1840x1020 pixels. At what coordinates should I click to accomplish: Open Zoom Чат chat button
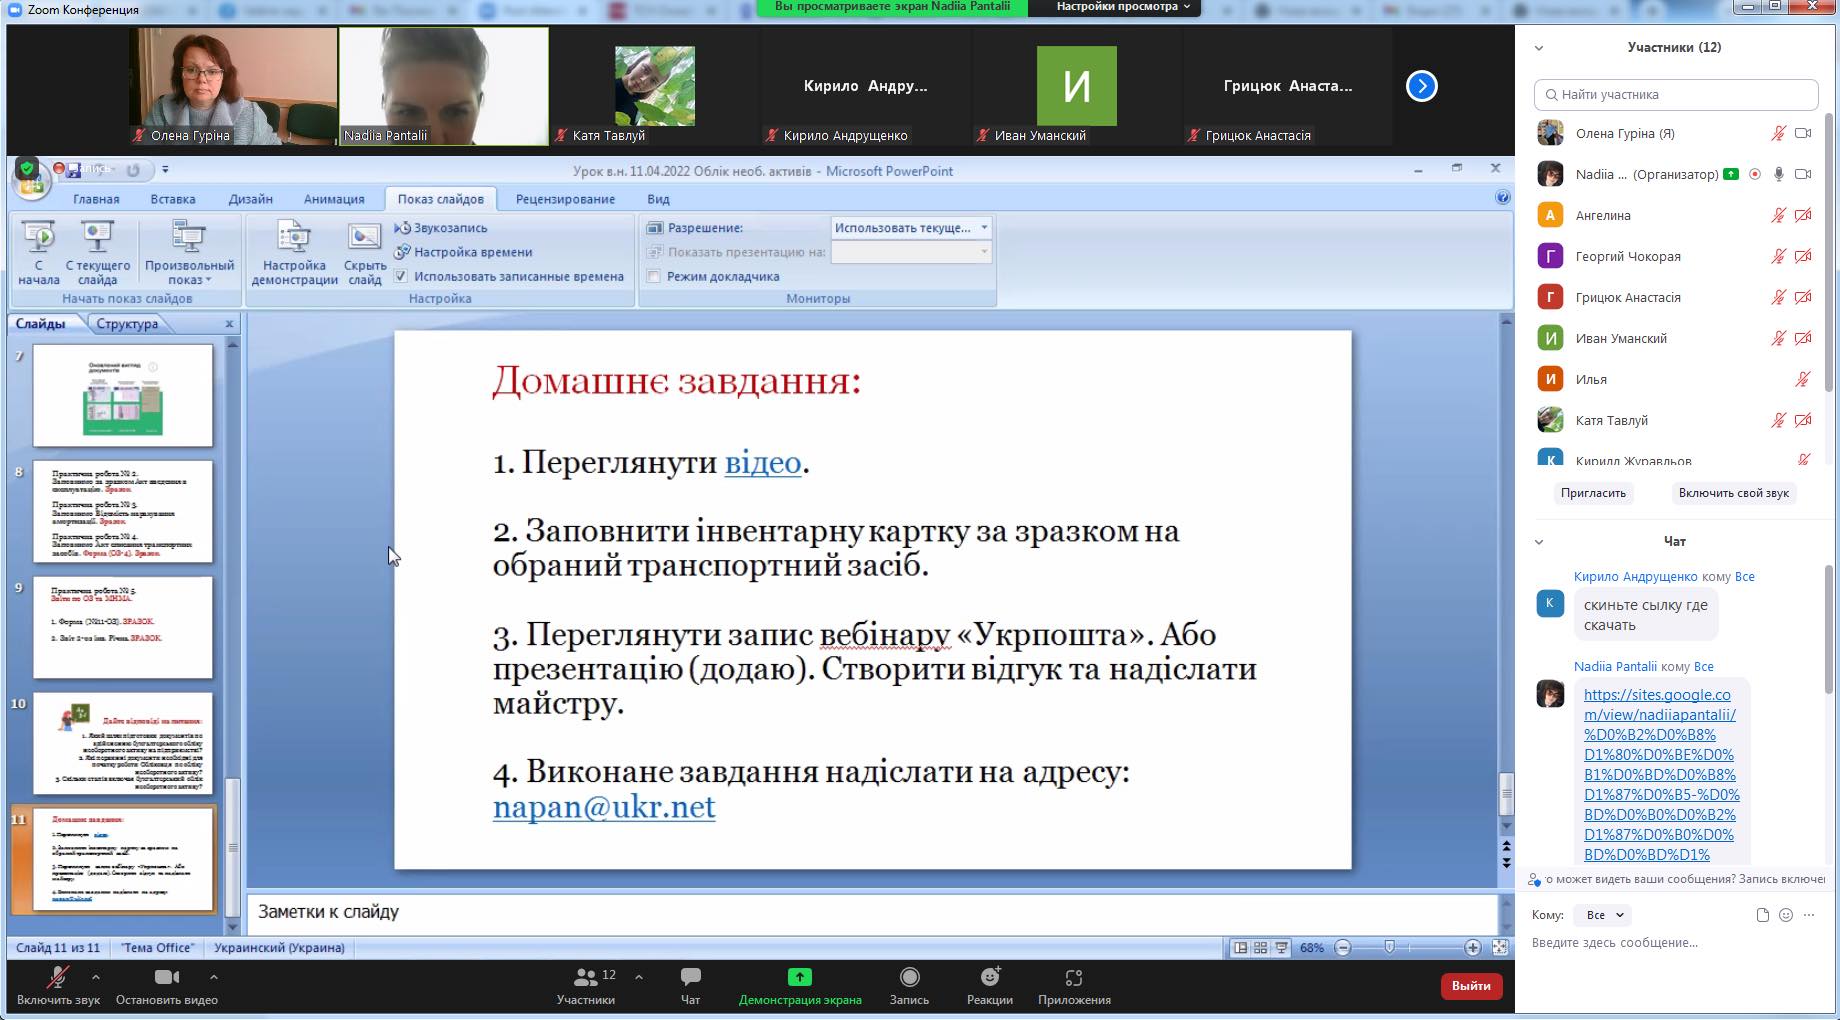(x=690, y=985)
